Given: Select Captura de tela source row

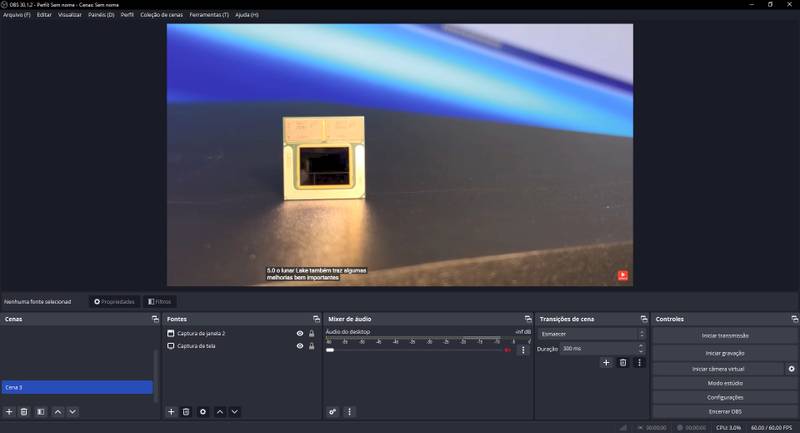Looking at the screenshot, I should coord(241,346).
